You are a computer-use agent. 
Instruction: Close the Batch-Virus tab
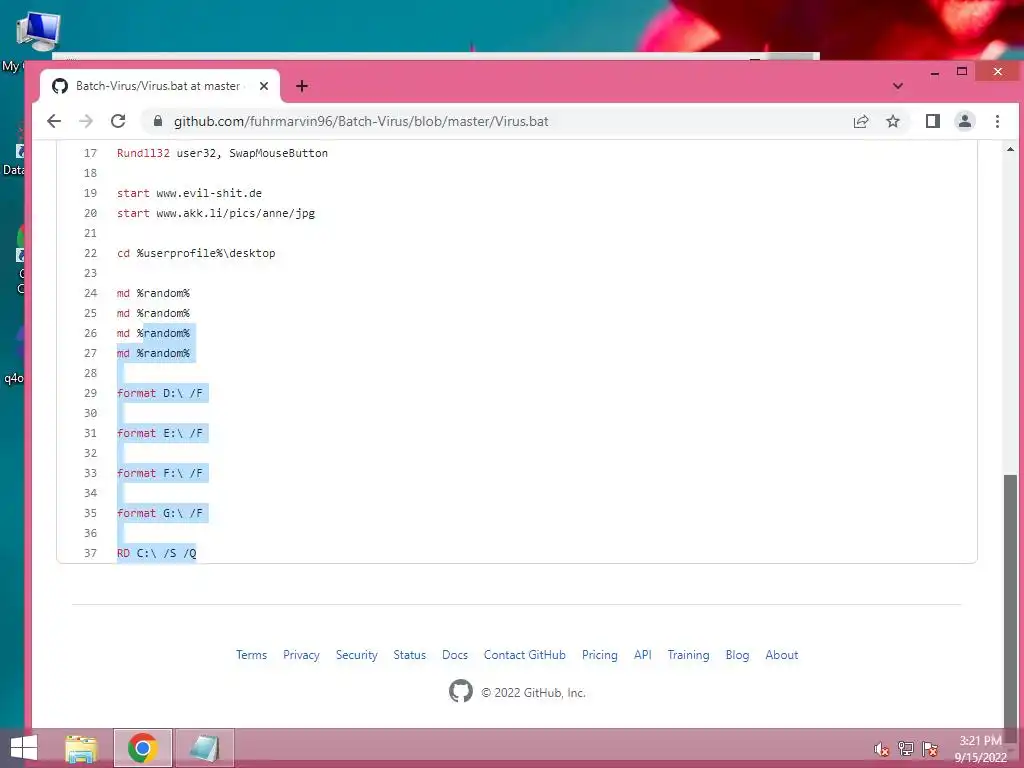point(264,86)
